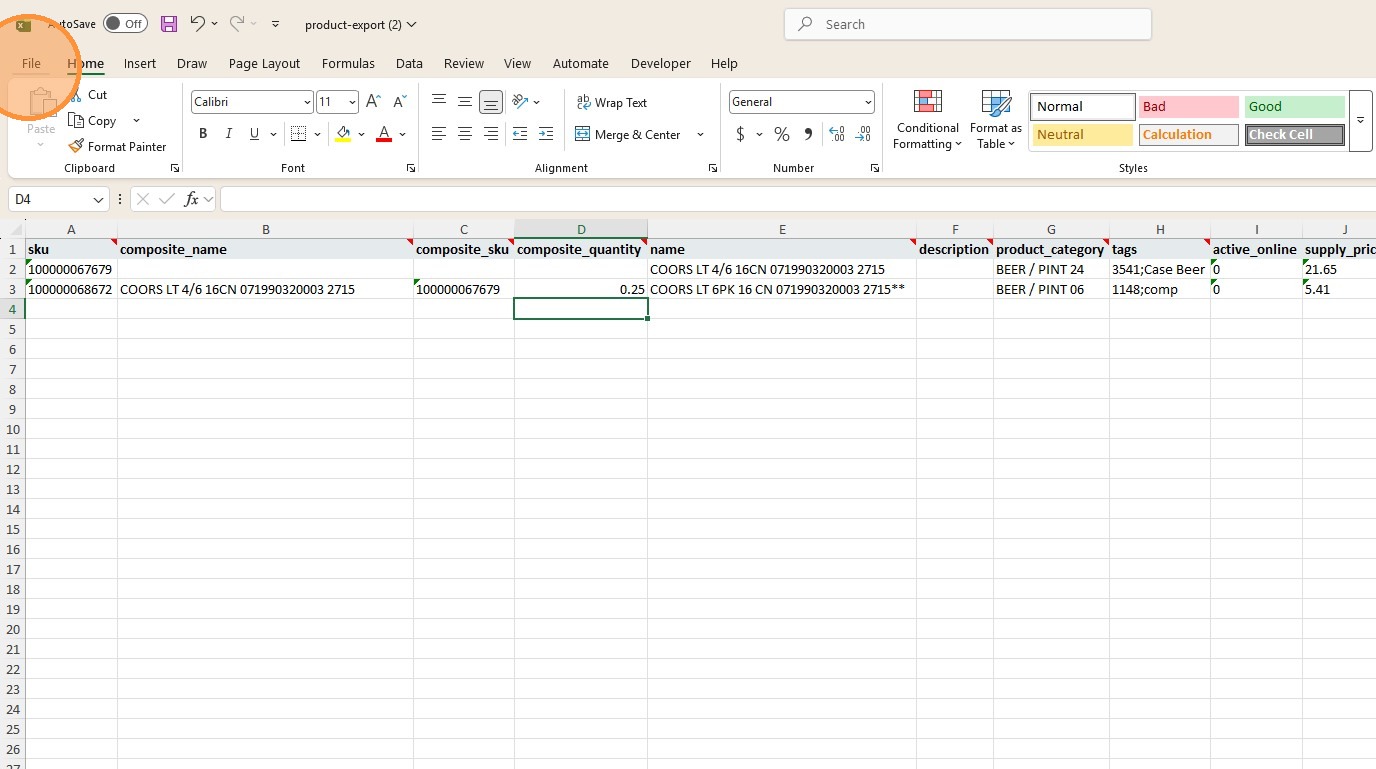Image resolution: width=1376 pixels, height=769 pixels.
Task: Expand the Copy options arrow
Action: point(136,121)
